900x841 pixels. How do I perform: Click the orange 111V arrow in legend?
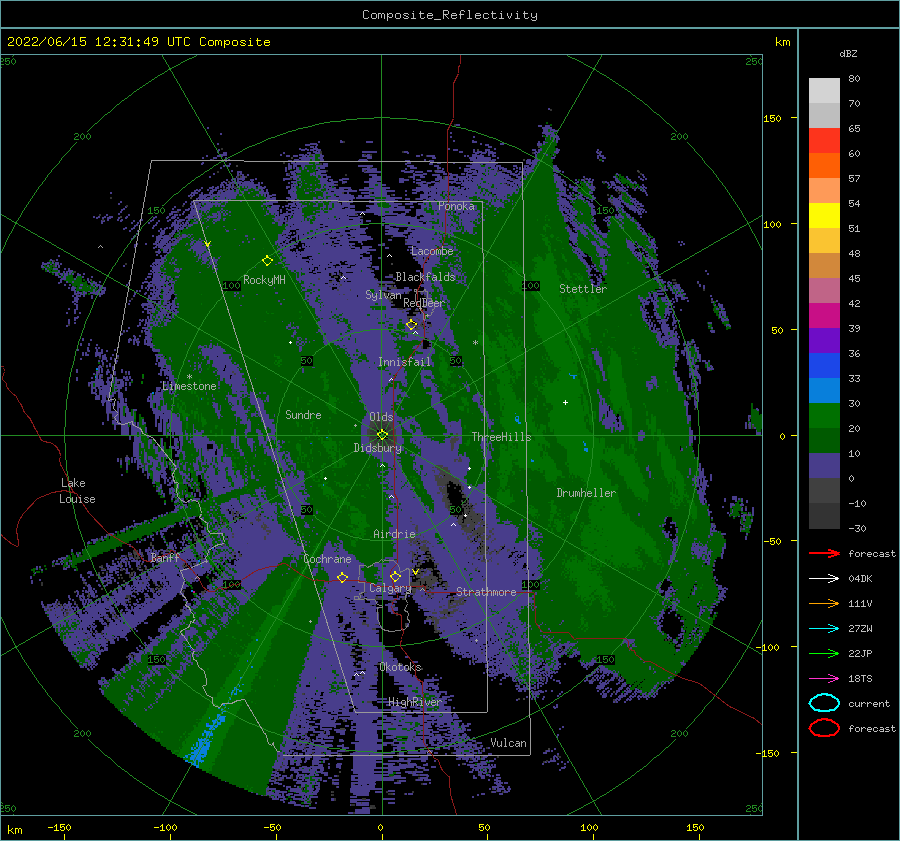[824, 603]
